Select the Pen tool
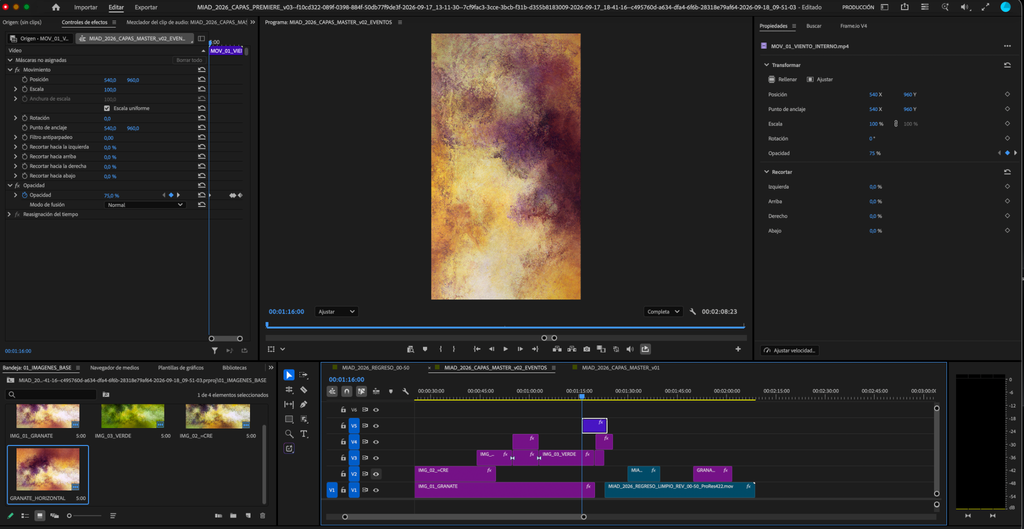Screen dimensions: 1024x529 (304, 404)
